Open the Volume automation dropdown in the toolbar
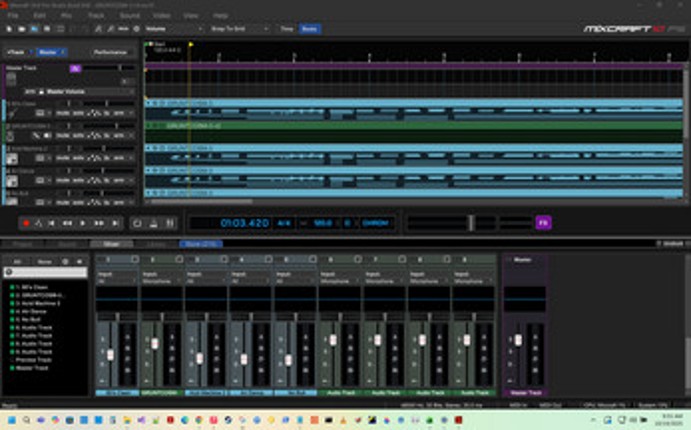The width and height of the screenshot is (691, 430). coord(170,30)
